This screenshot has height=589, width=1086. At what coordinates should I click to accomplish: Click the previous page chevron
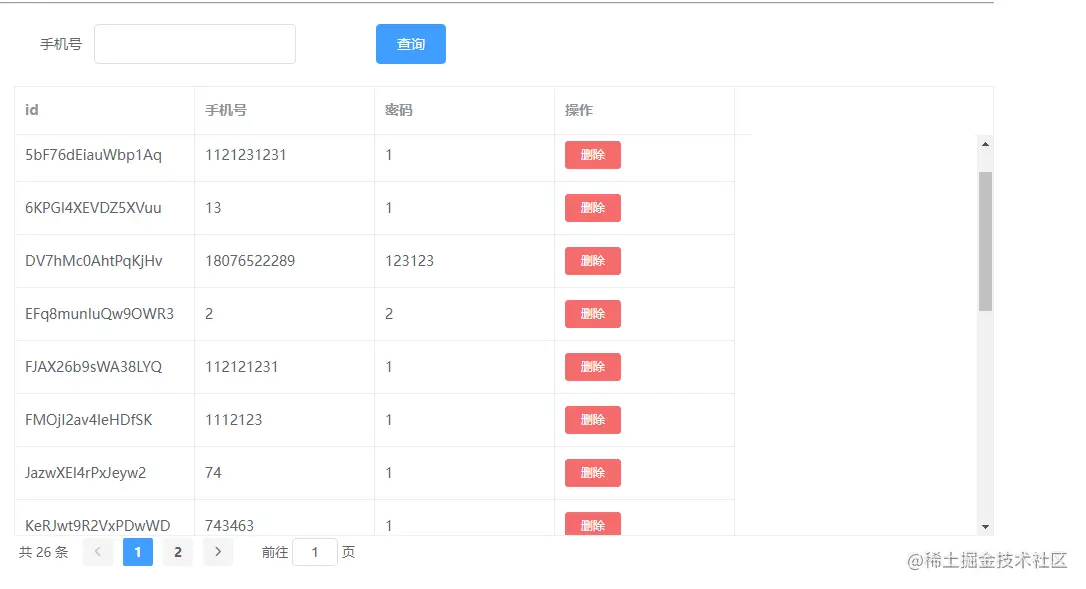coord(98,551)
